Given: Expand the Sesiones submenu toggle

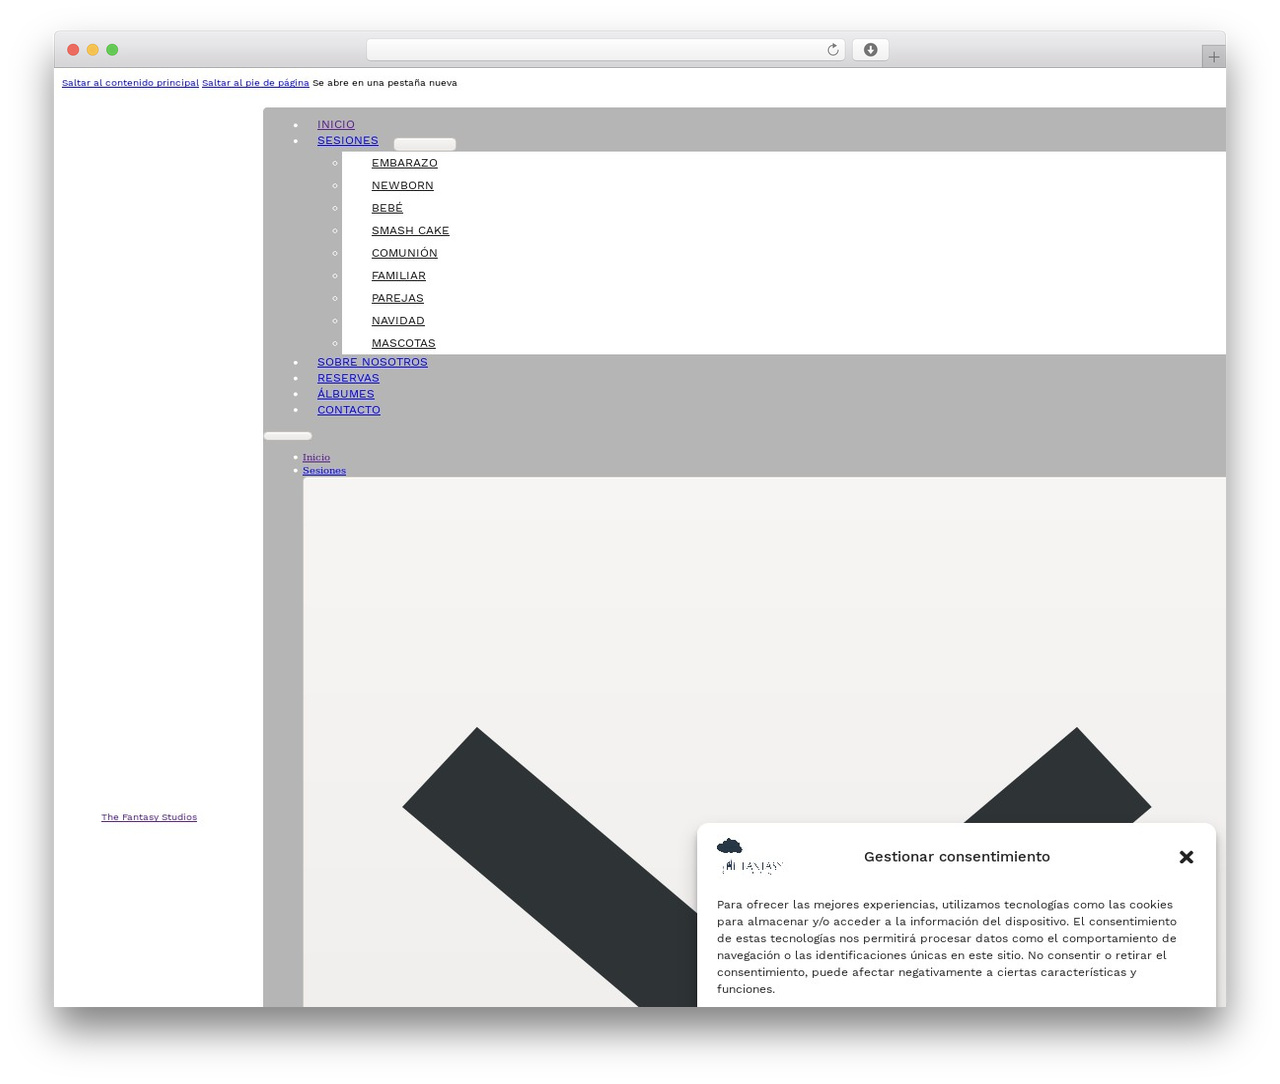Looking at the screenshot, I should (424, 144).
